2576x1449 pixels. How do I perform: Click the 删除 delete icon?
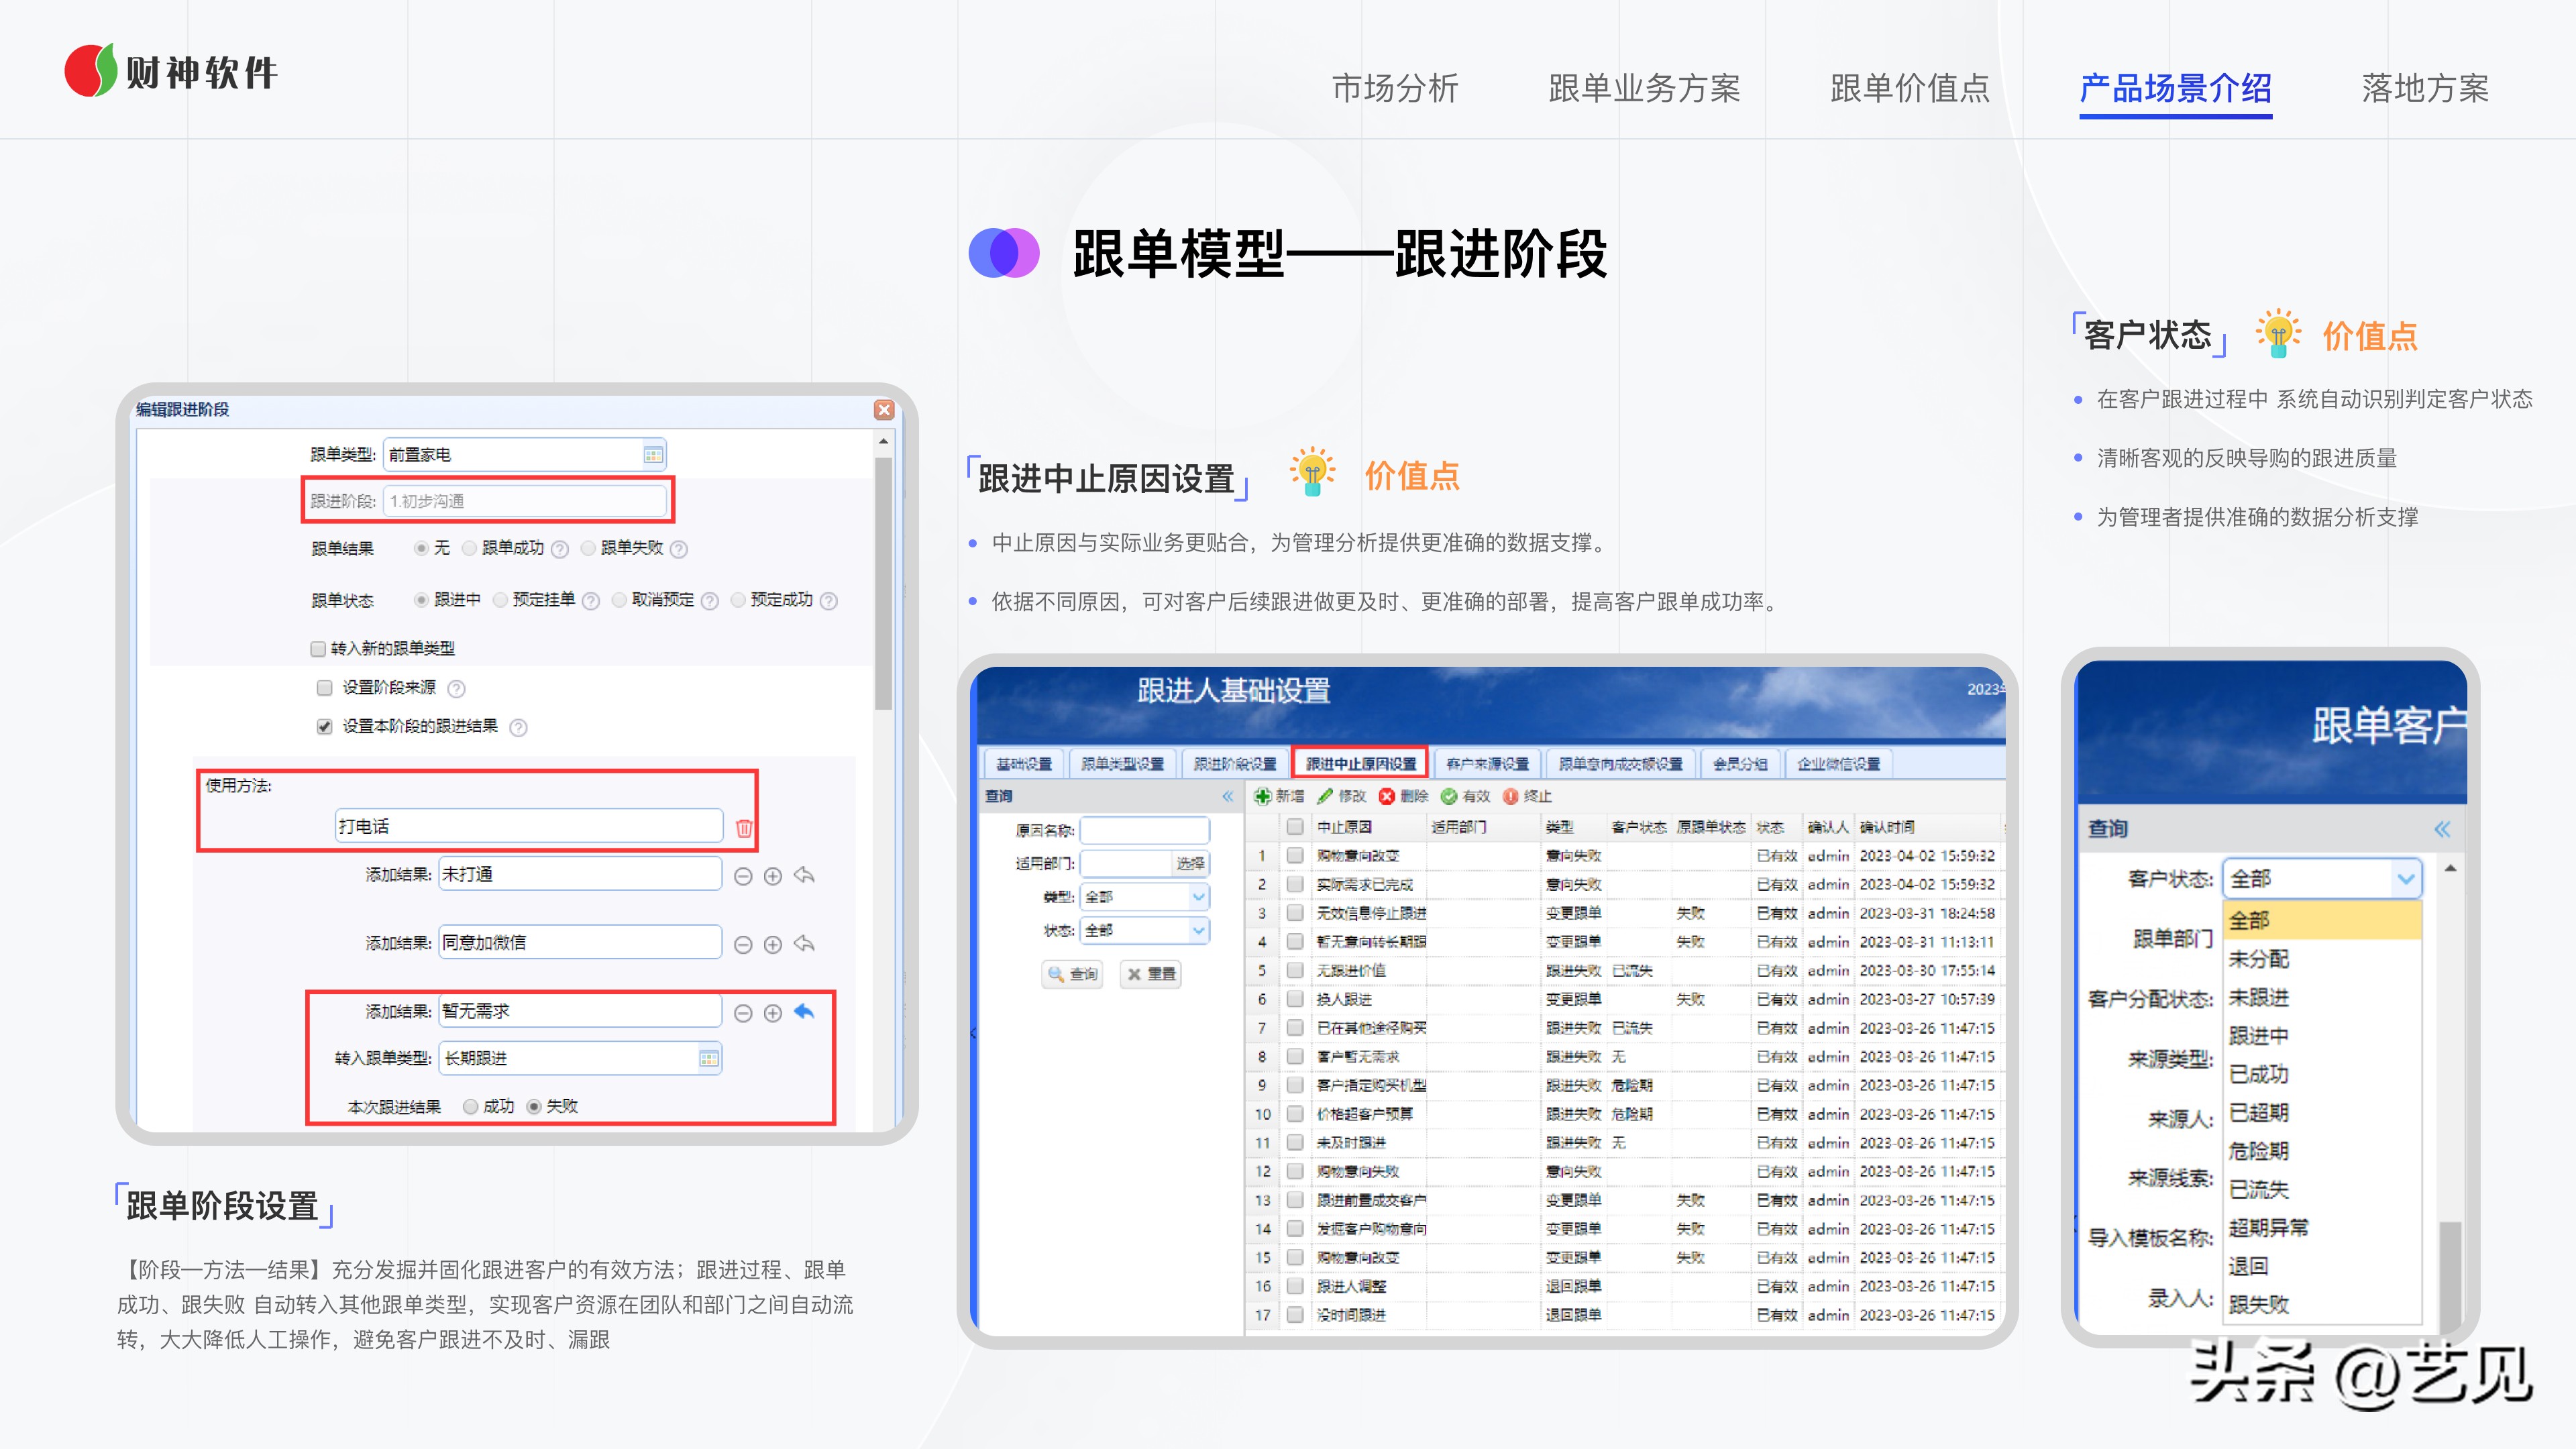(x=1387, y=797)
